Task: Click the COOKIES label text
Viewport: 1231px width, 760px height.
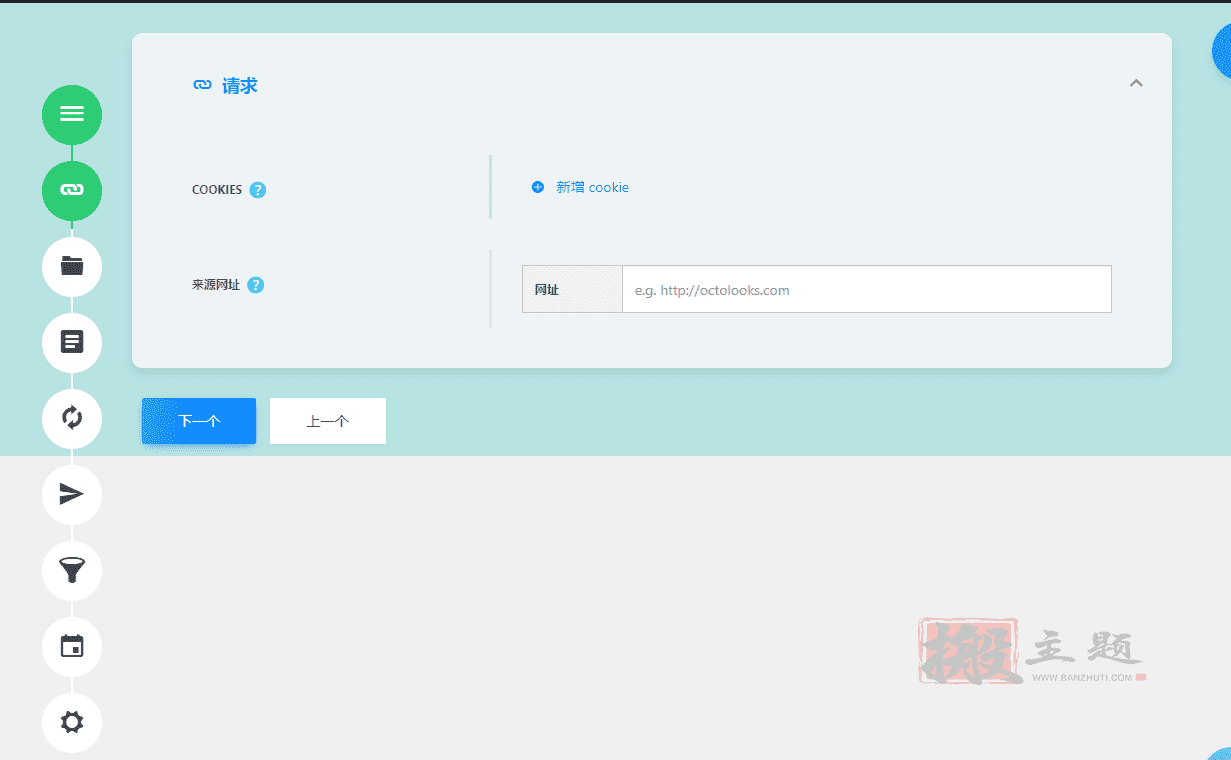Action: 217,190
